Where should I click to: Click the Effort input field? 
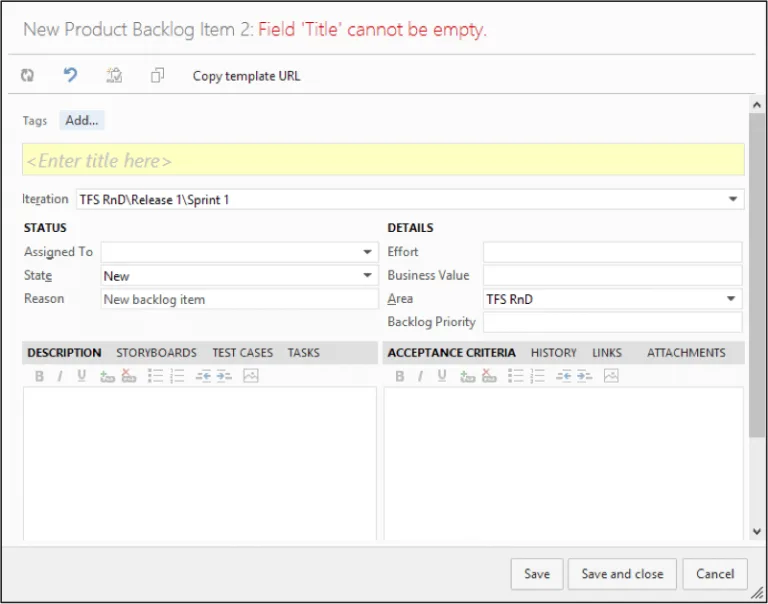(x=612, y=252)
